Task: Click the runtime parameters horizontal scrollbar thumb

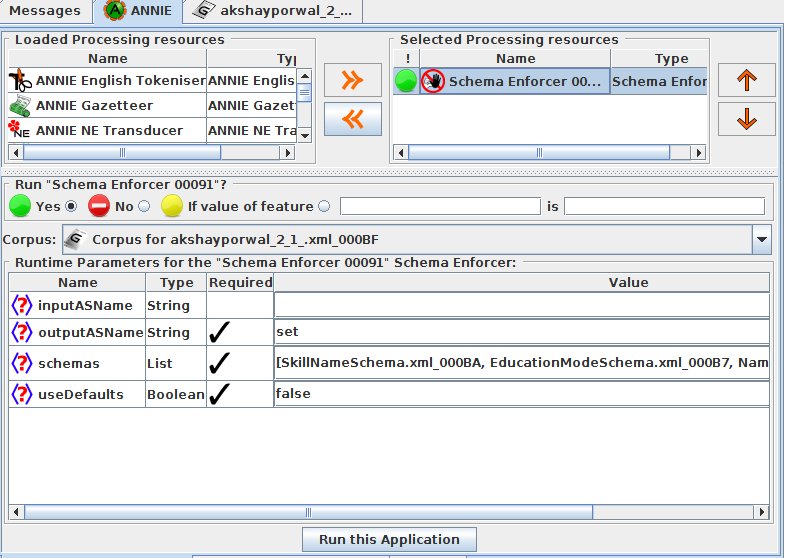Action: pos(308,512)
